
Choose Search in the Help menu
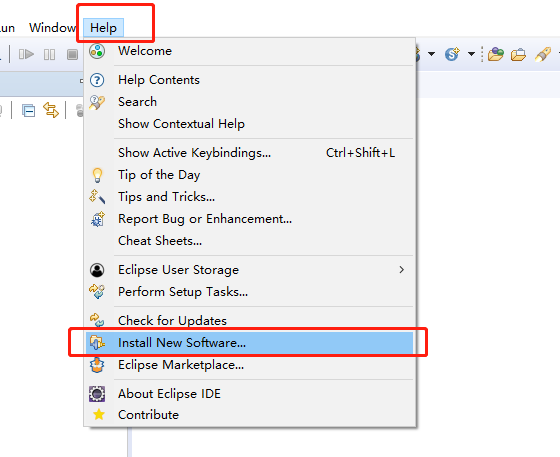pos(250,102)
